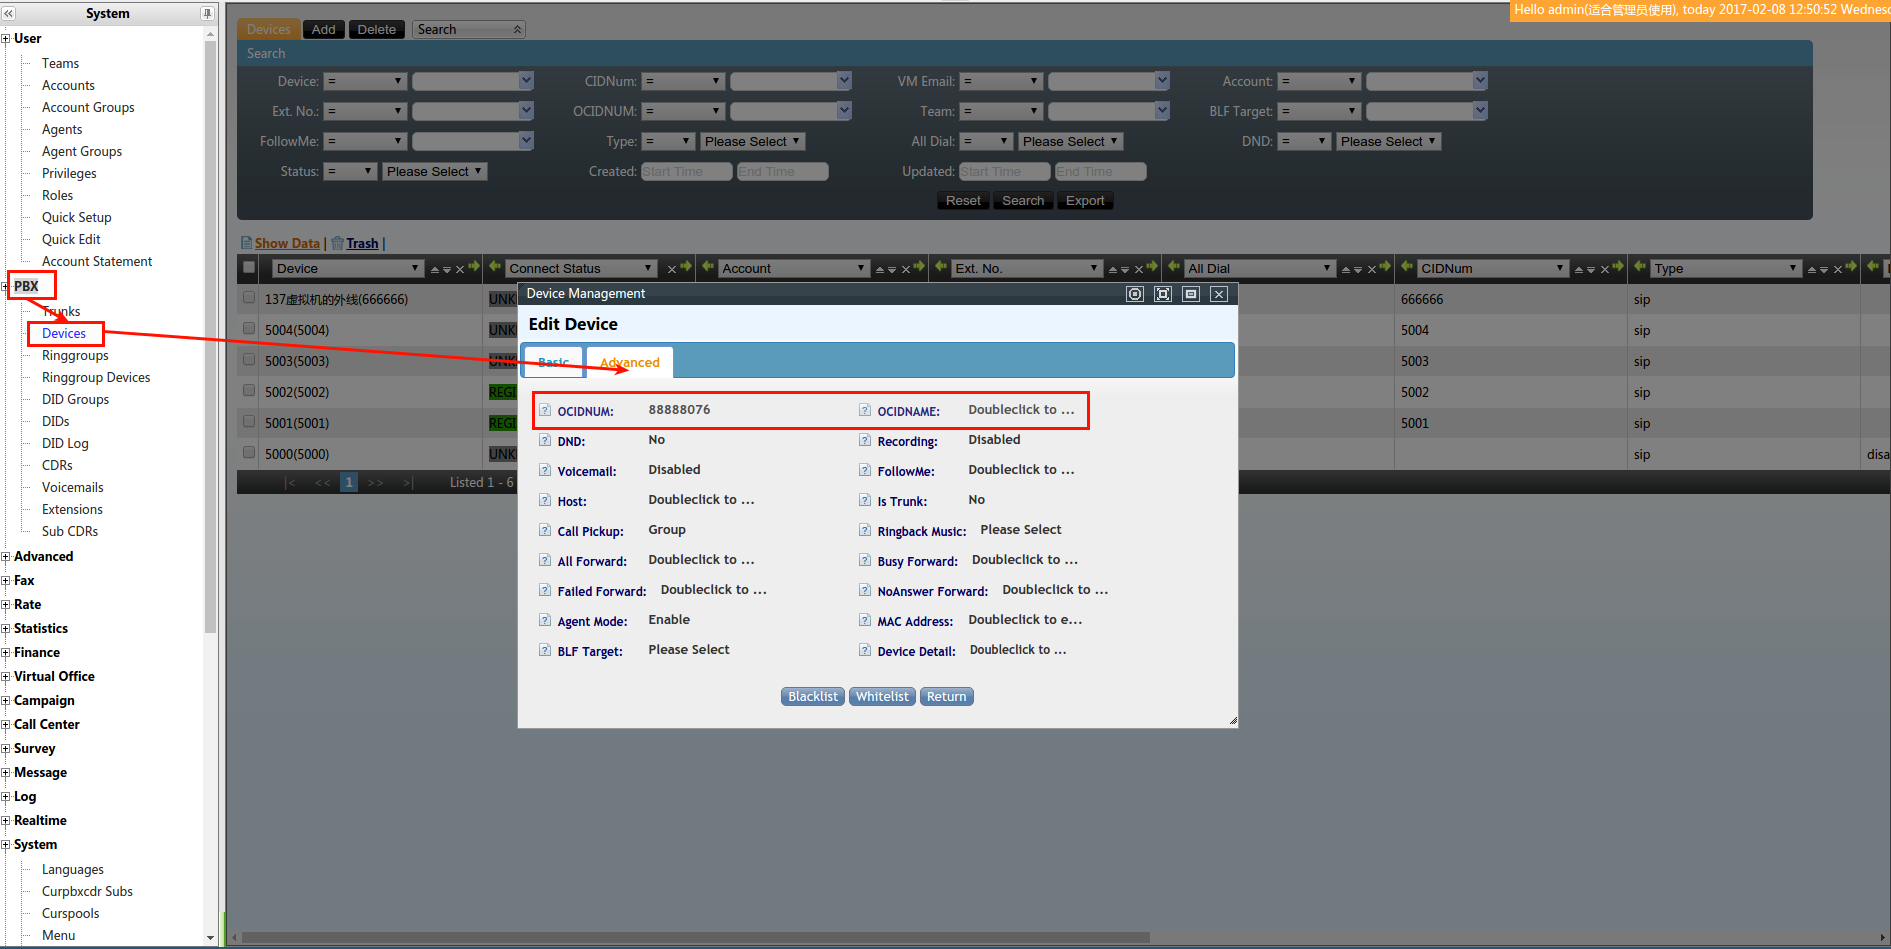
Task: Click the green right arrow on Account column
Action: pos(919,267)
